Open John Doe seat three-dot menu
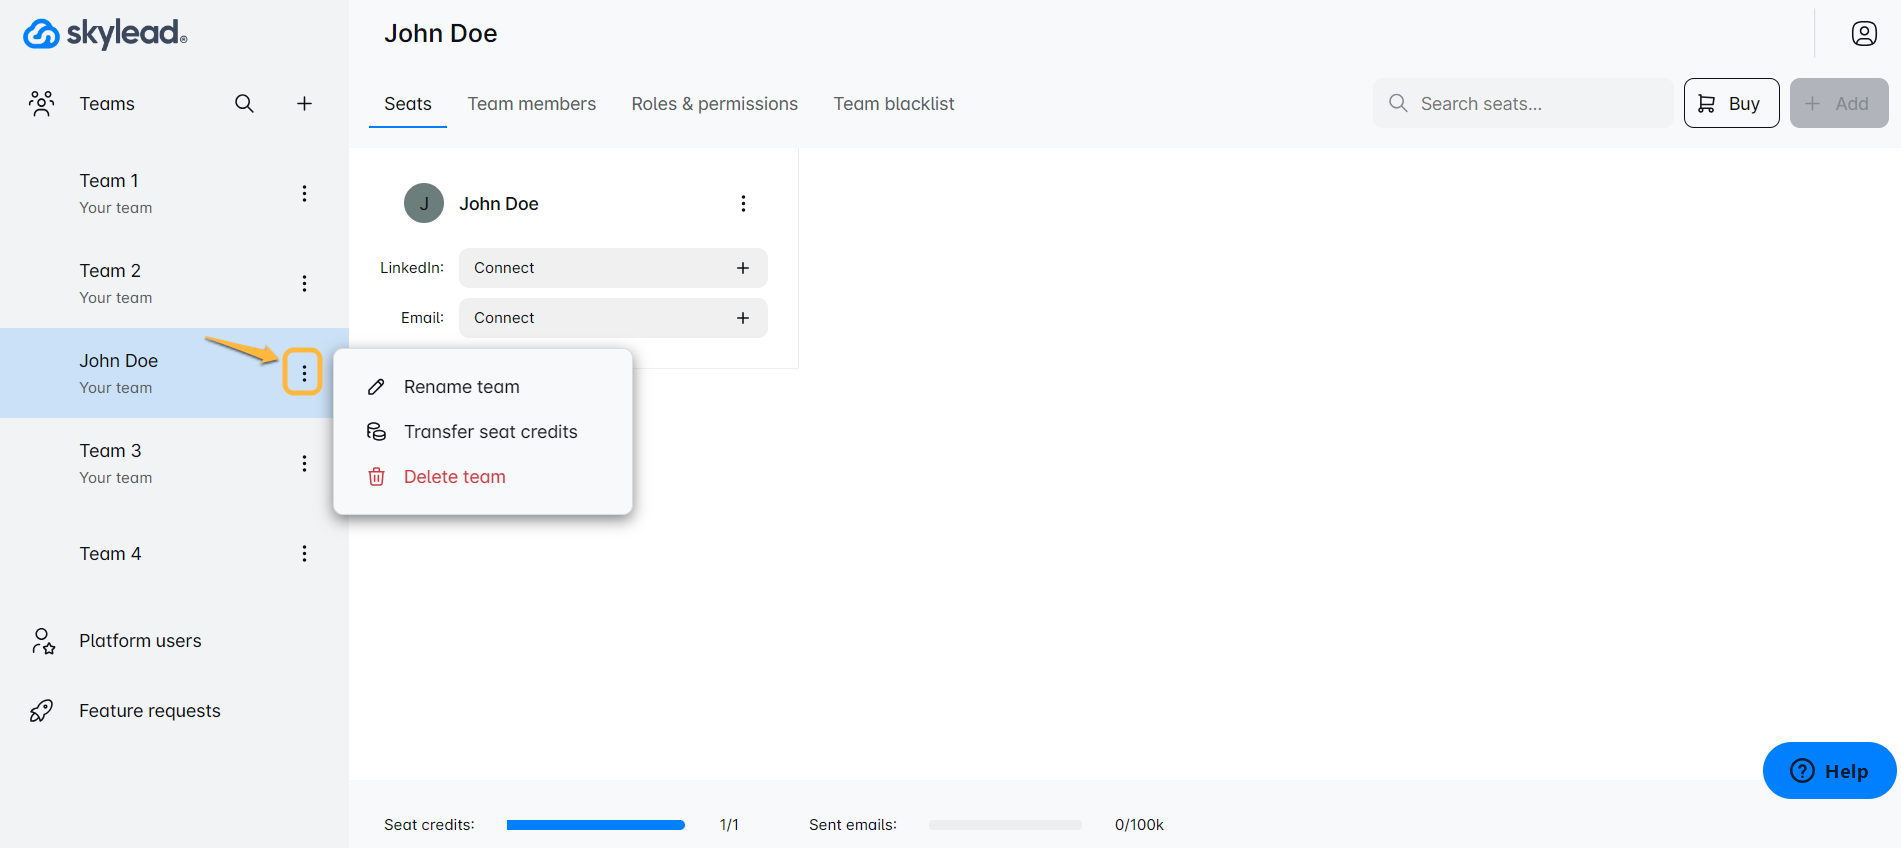The image size is (1901, 848). tap(742, 204)
